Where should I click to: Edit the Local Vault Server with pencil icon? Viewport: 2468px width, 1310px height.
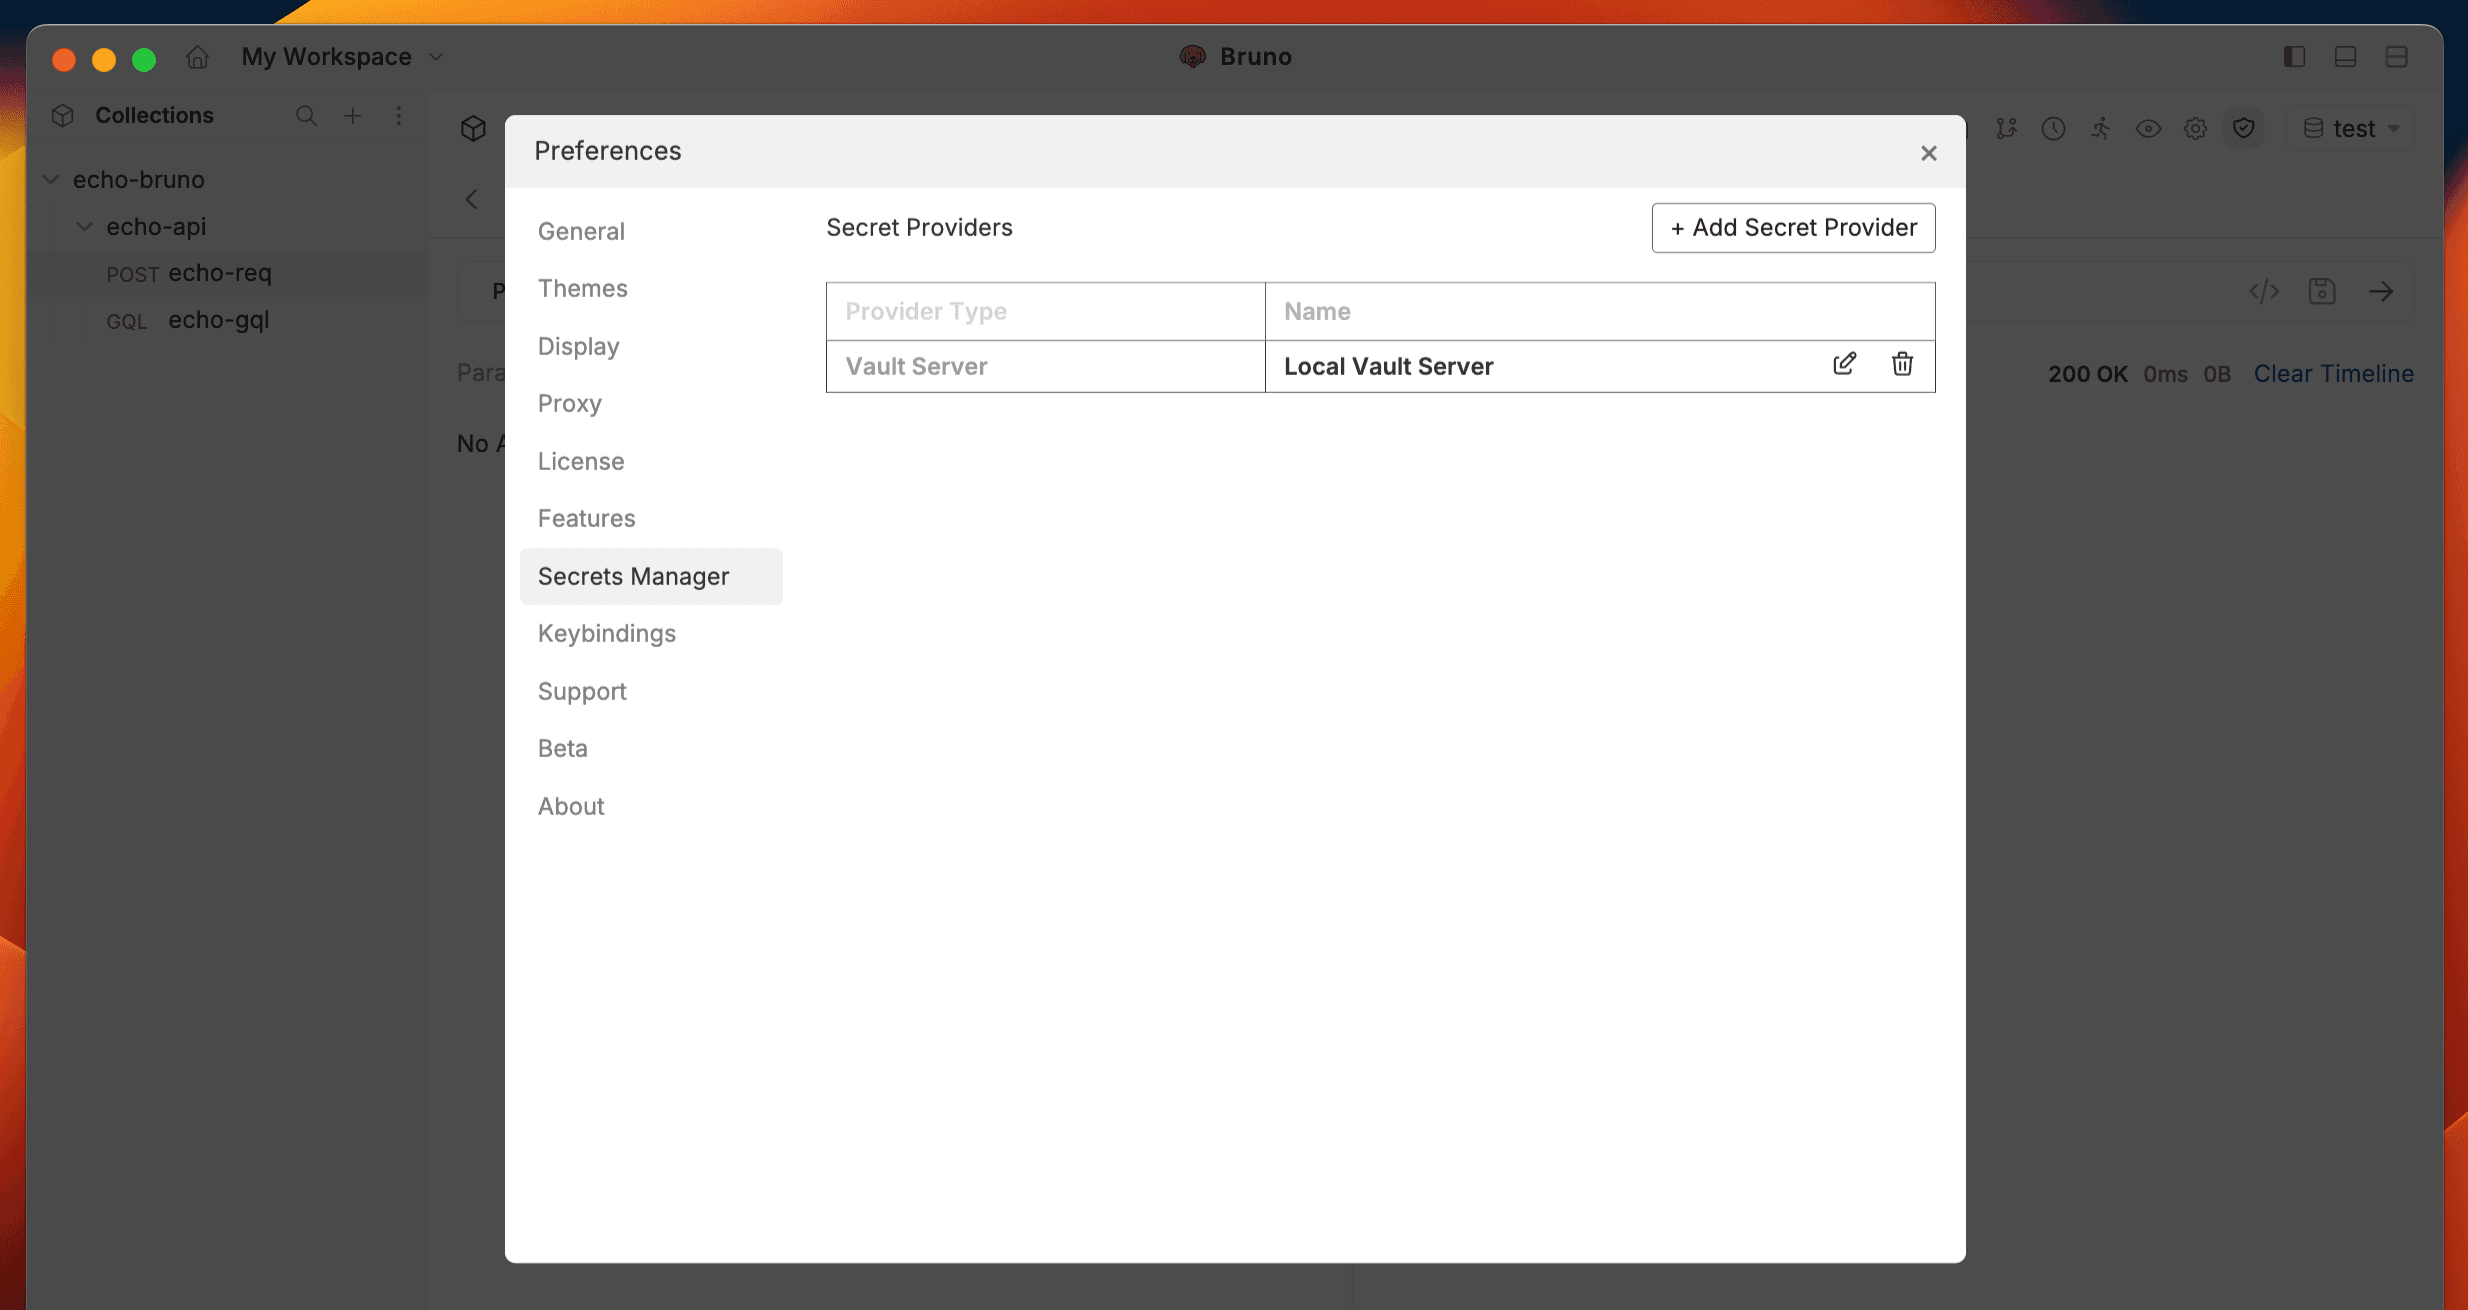pyautogui.click(x=1843, y=364)
